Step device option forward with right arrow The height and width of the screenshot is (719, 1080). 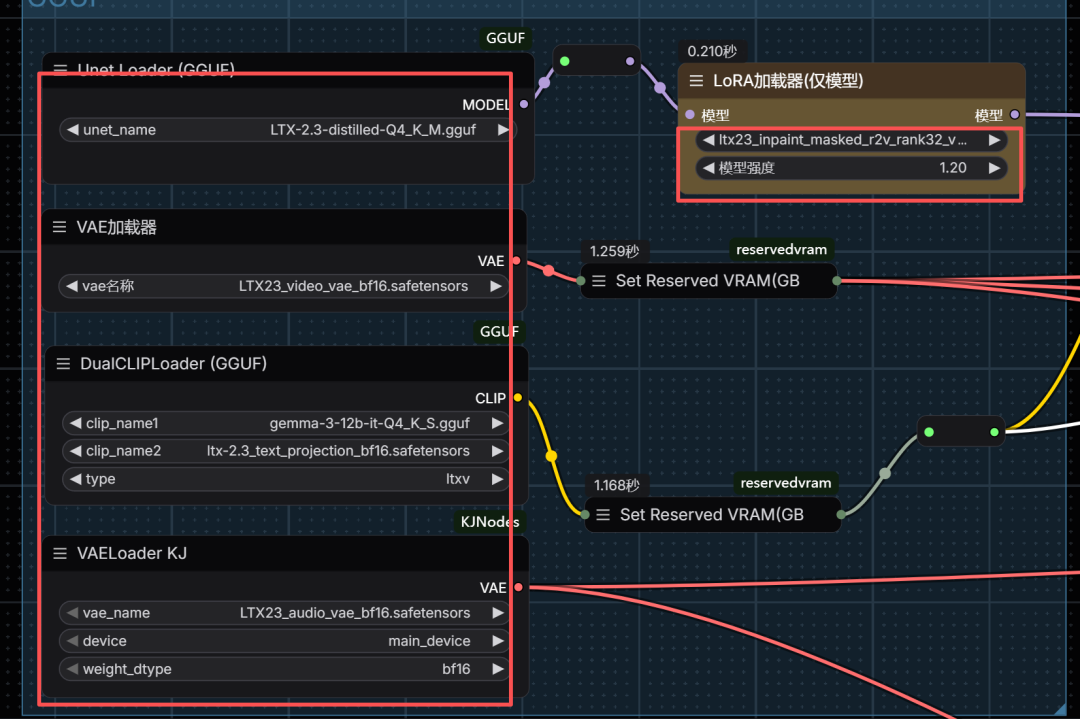click(498, 641)
